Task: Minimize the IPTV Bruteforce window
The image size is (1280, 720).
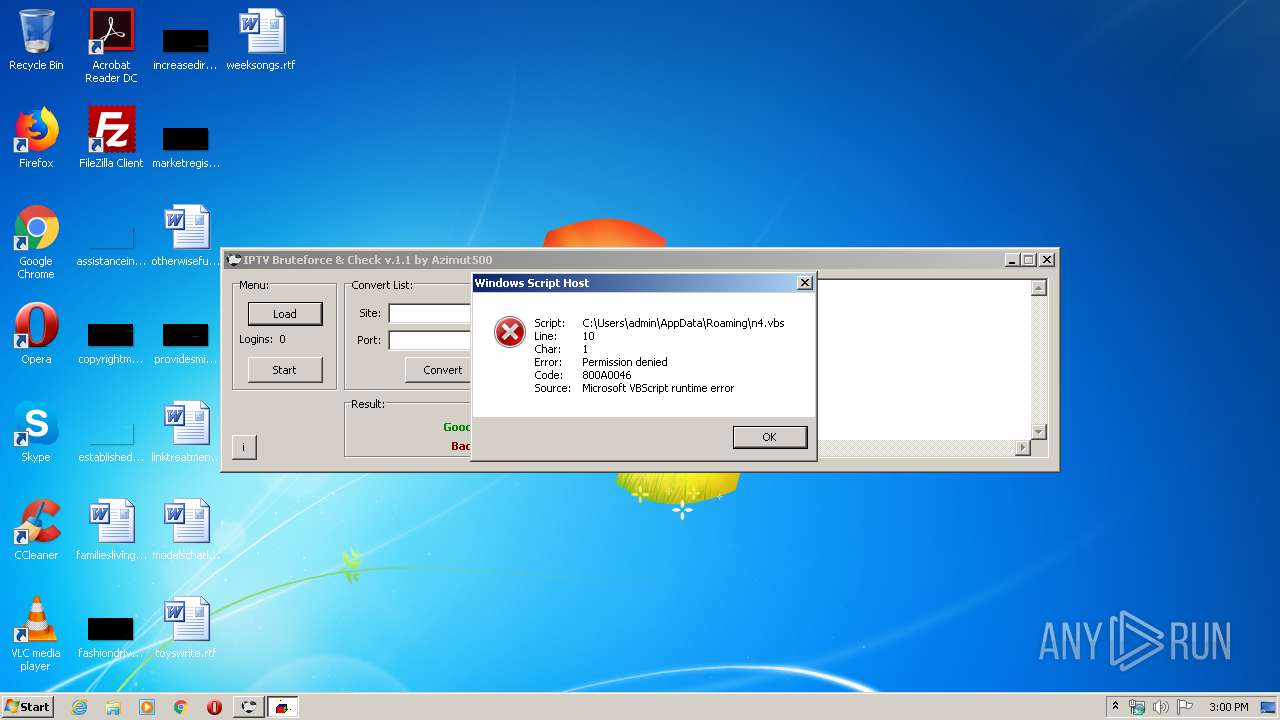Action: click(x=1012, y=260)
